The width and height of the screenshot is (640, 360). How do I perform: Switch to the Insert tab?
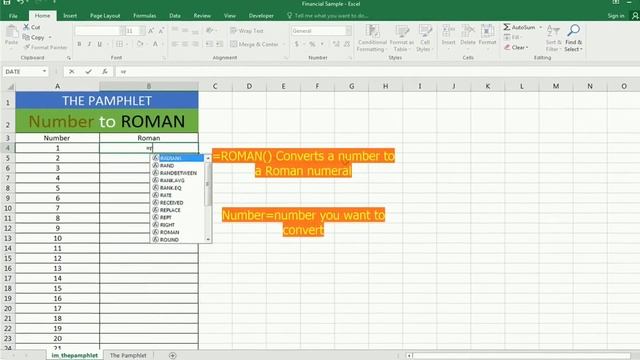(x=70, y=16)
